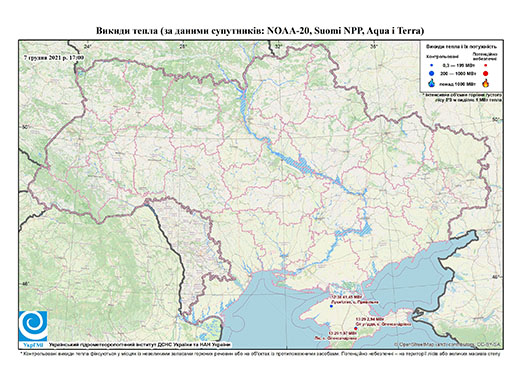Click the '32°' longitude label
This screenshot has height=368, width=520.
point(279,46)
